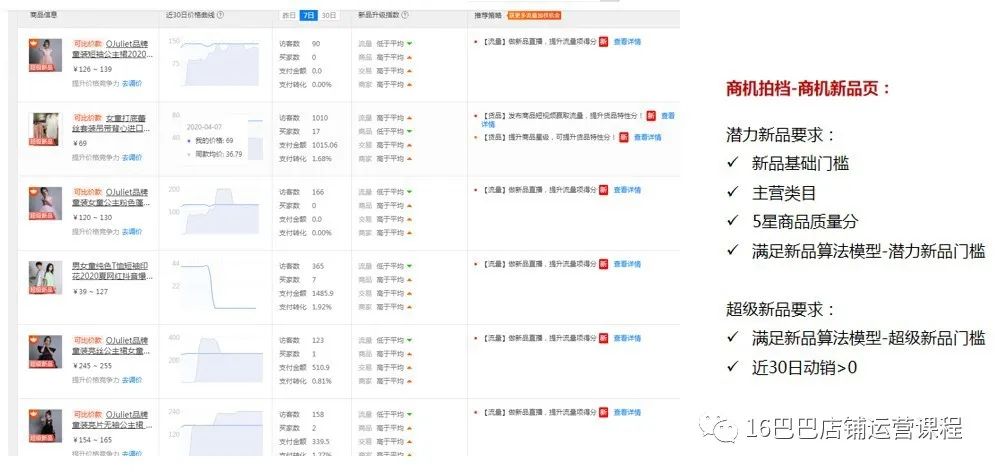Click green down arrow beside 流量 in ¥39~127 row
Viewport: 995px width, 472px height.
tap(410, 266)
